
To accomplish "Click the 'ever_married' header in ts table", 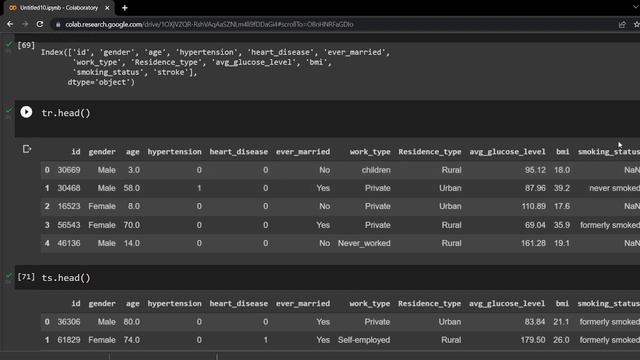I will tap(303, 304).
